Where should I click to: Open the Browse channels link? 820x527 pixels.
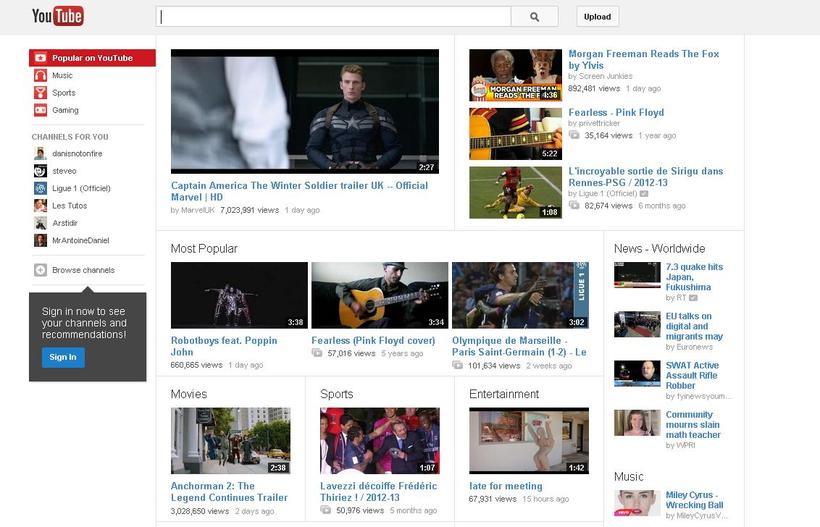[x=83, y=270]
